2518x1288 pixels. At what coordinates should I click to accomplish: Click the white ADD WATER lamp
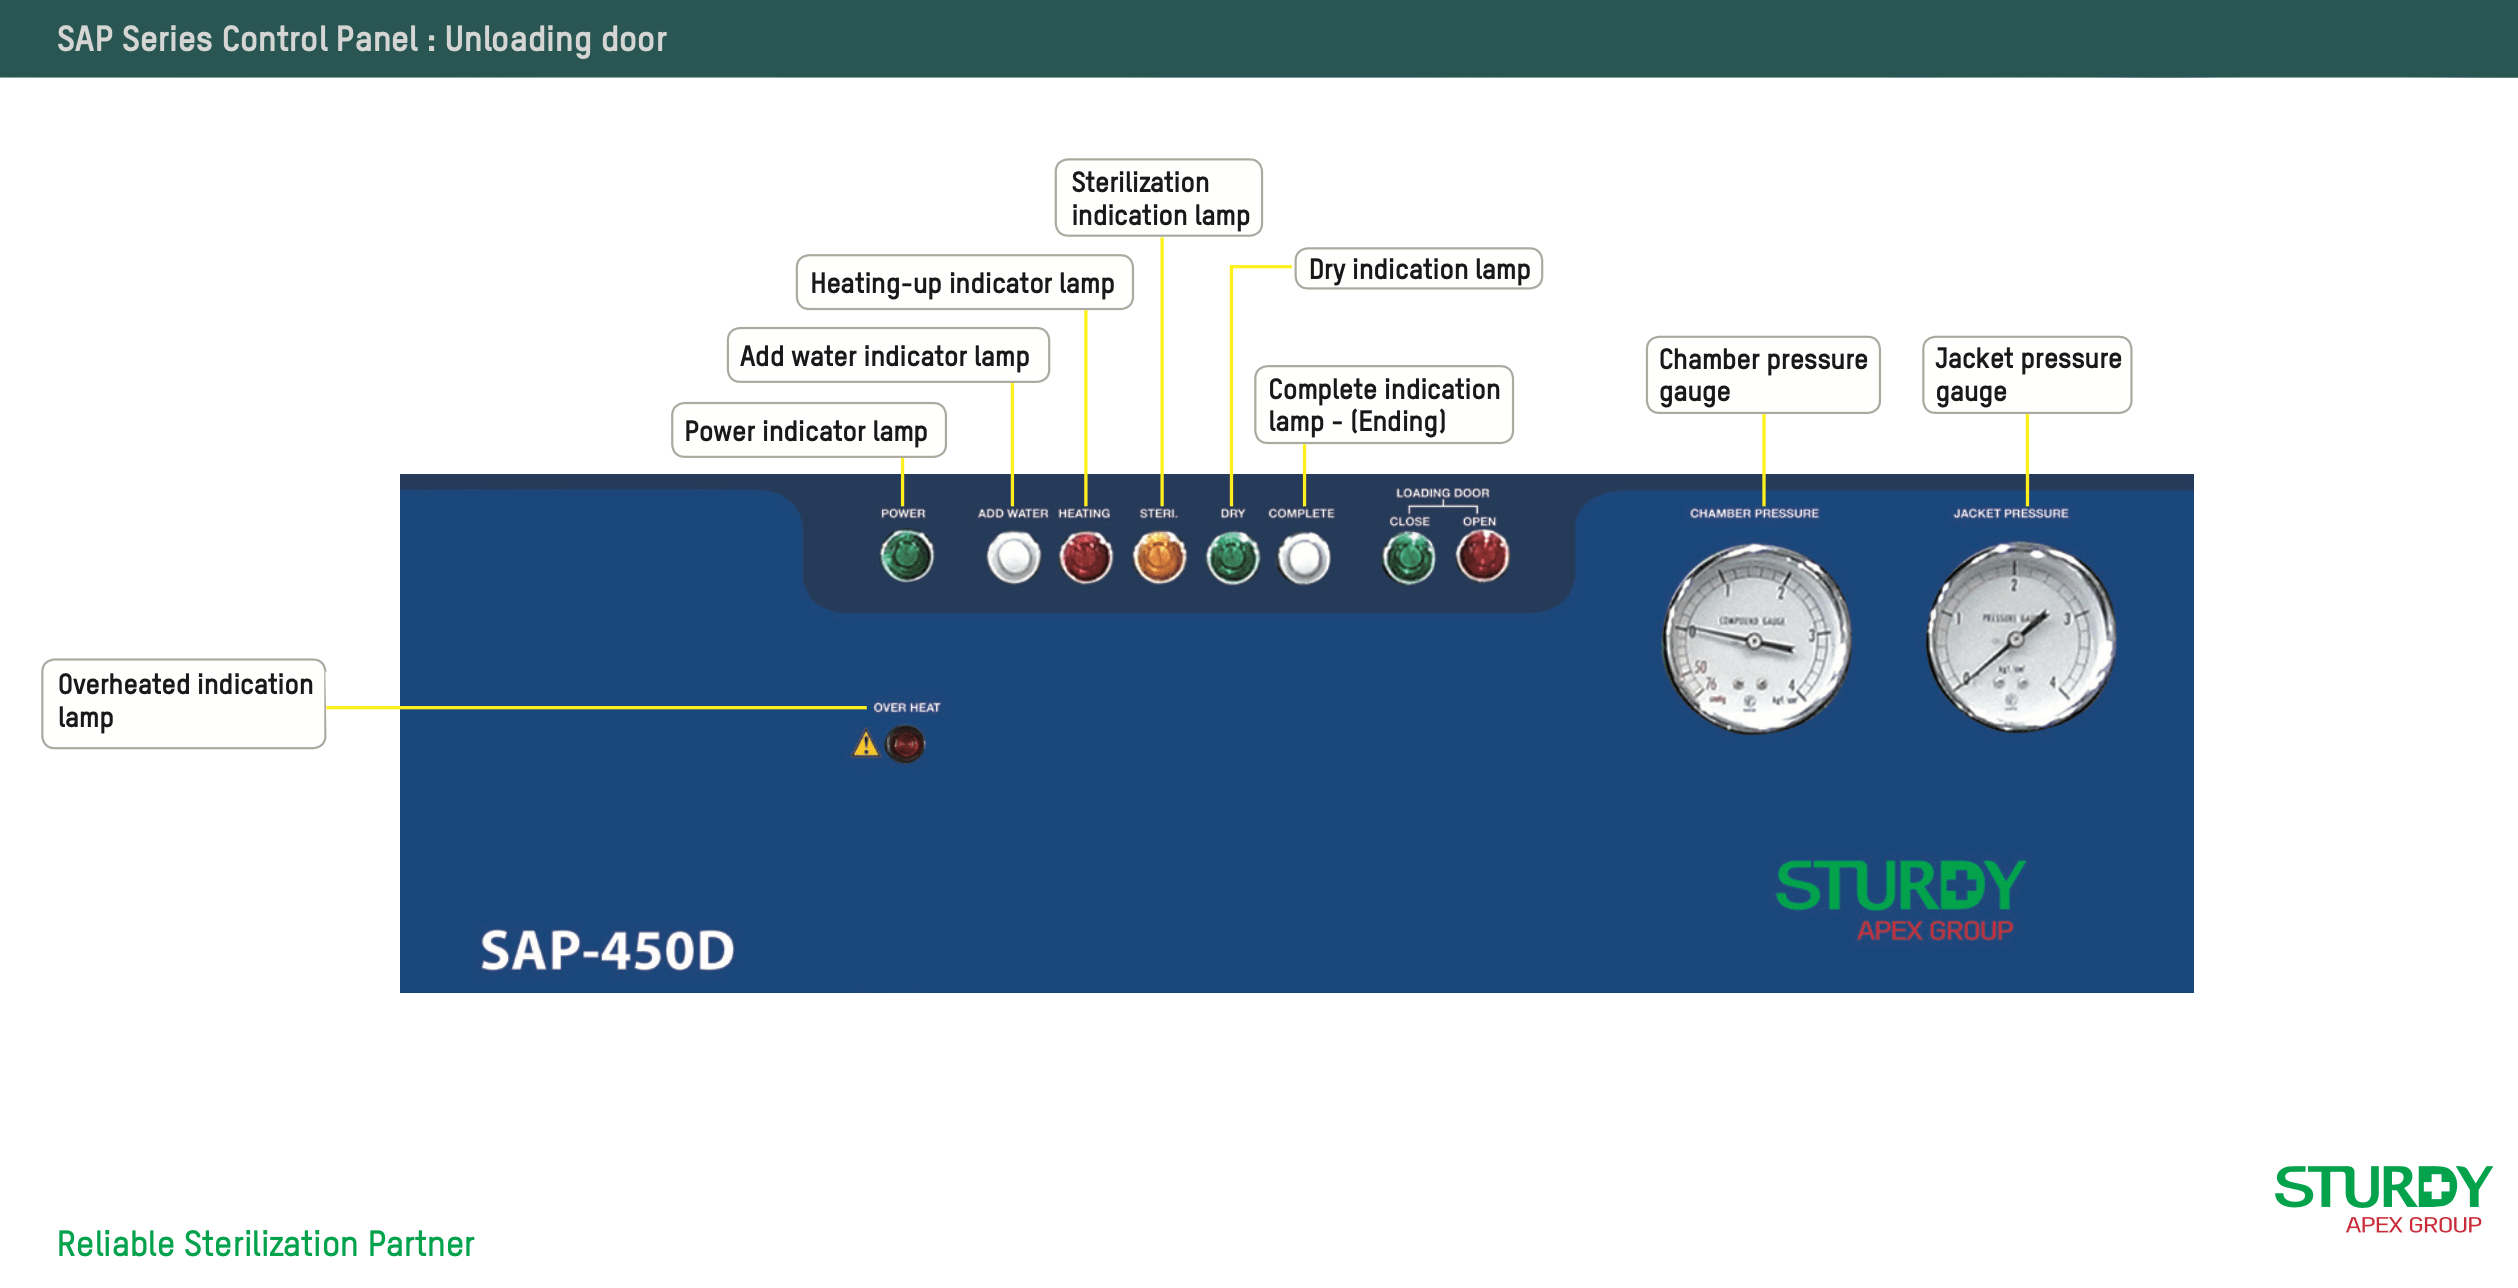coord(1013,557)
